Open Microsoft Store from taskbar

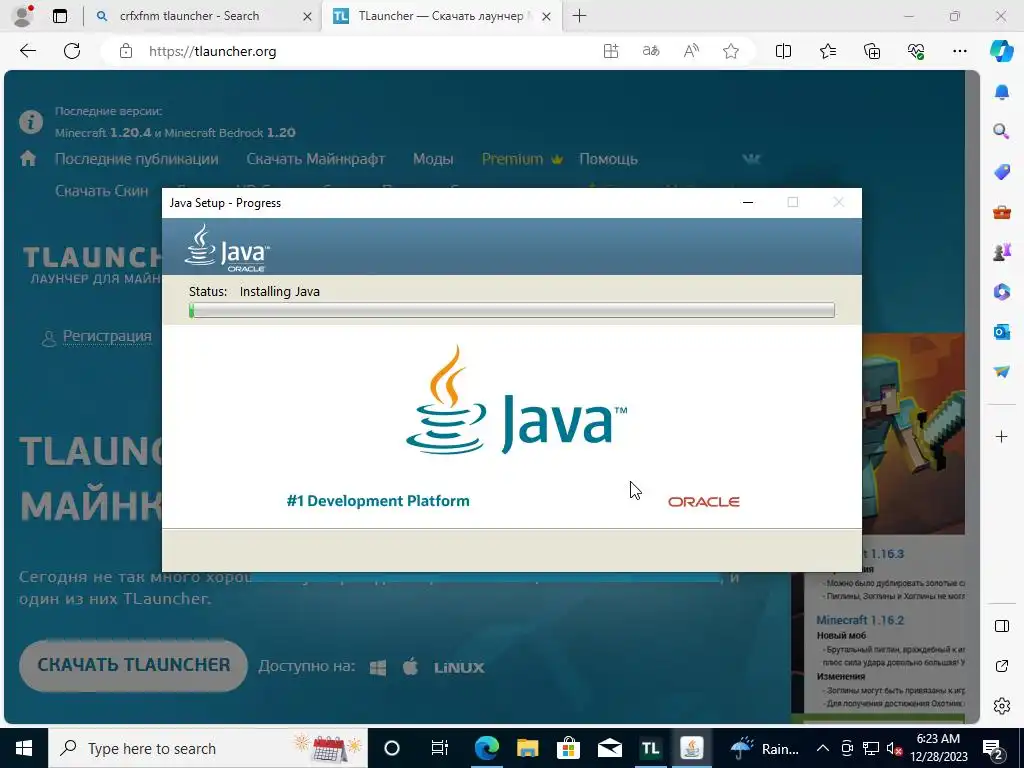point(568,748)
